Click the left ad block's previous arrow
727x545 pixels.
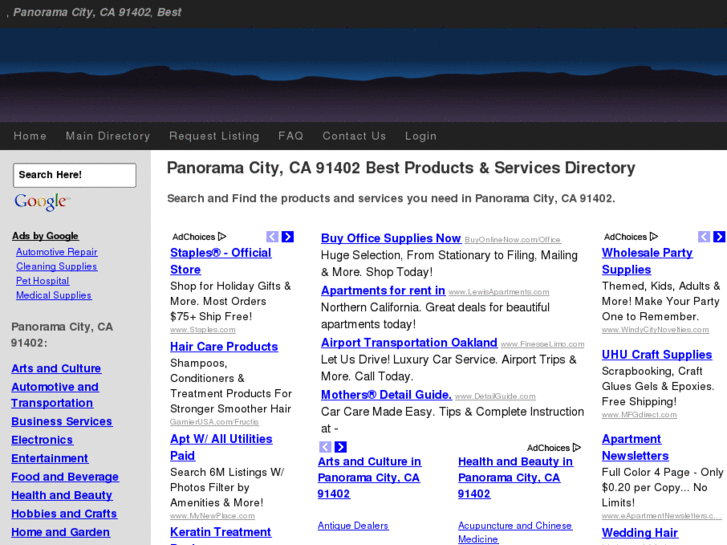point(272,237)
